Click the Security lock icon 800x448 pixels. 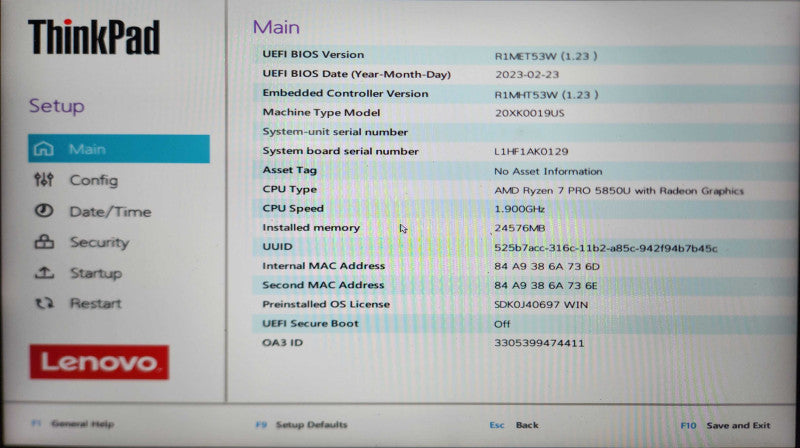click(44, 242)
